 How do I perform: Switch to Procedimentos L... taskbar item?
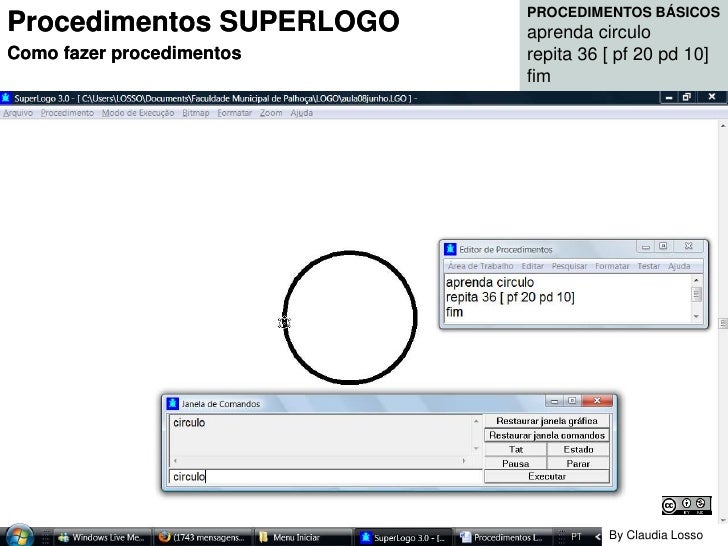[502, 537]
